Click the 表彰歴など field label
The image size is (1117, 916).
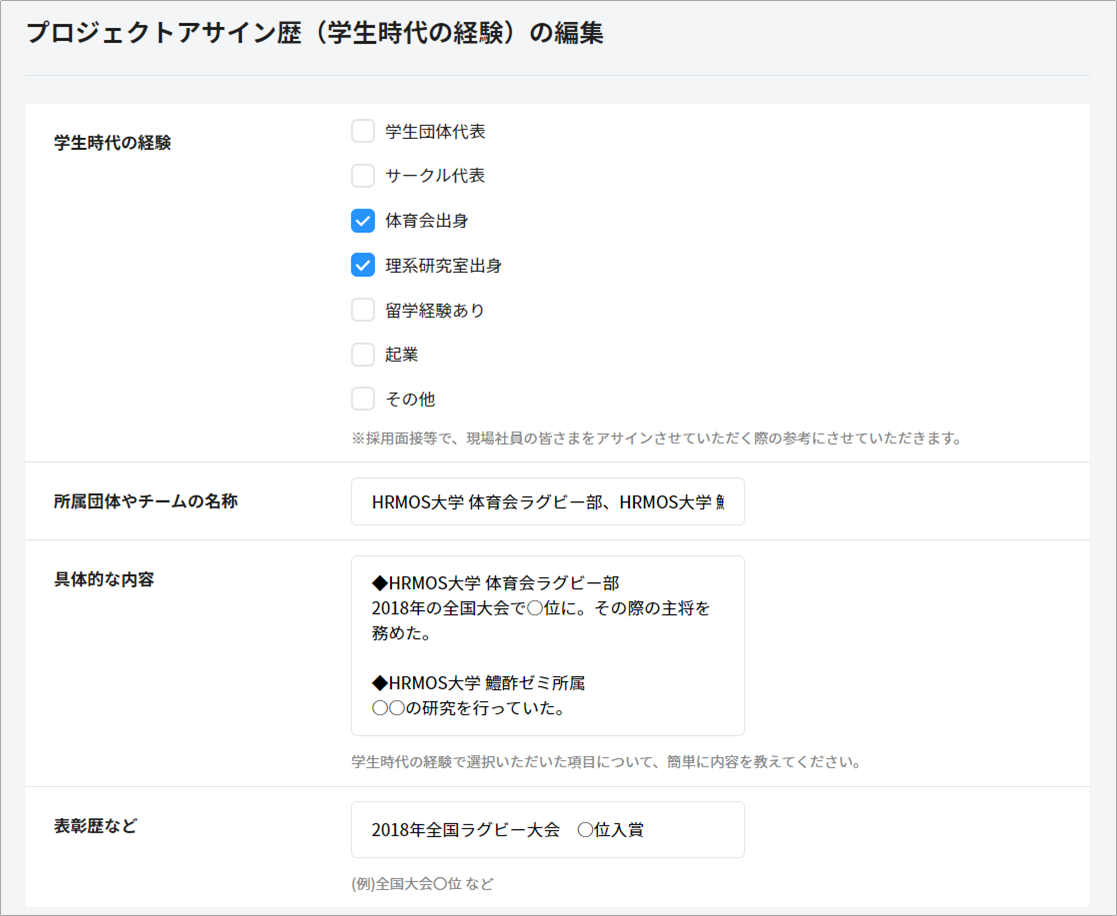pyautogui.click(x=96, y=826)
